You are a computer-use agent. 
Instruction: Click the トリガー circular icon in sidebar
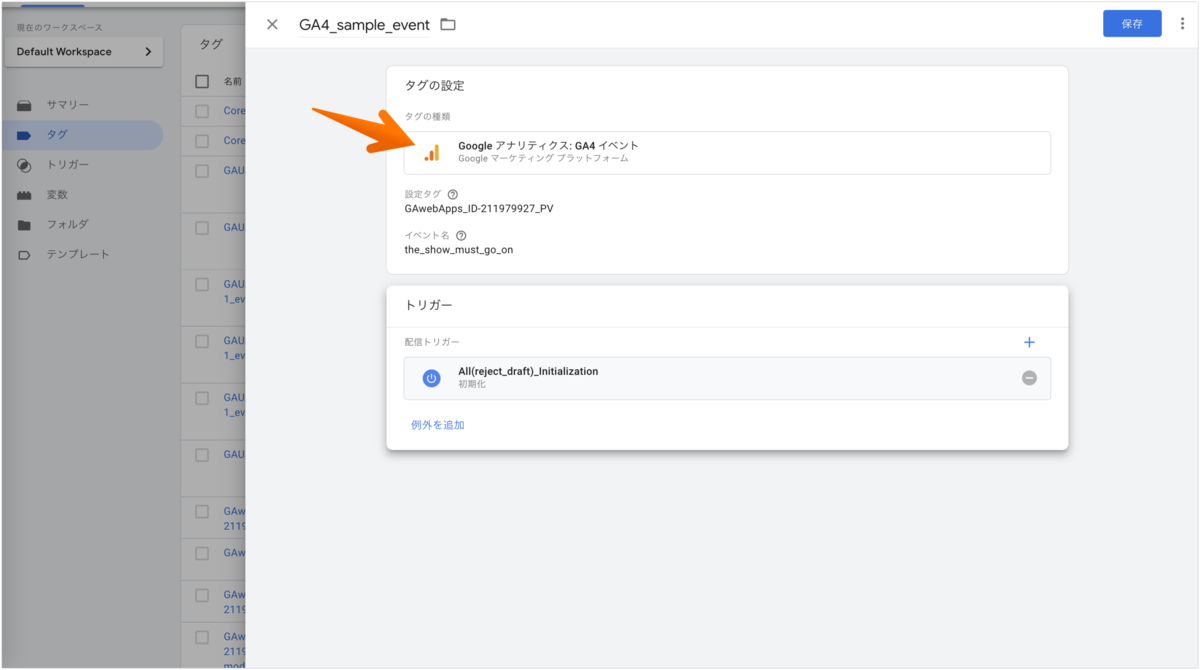[24, 165]
